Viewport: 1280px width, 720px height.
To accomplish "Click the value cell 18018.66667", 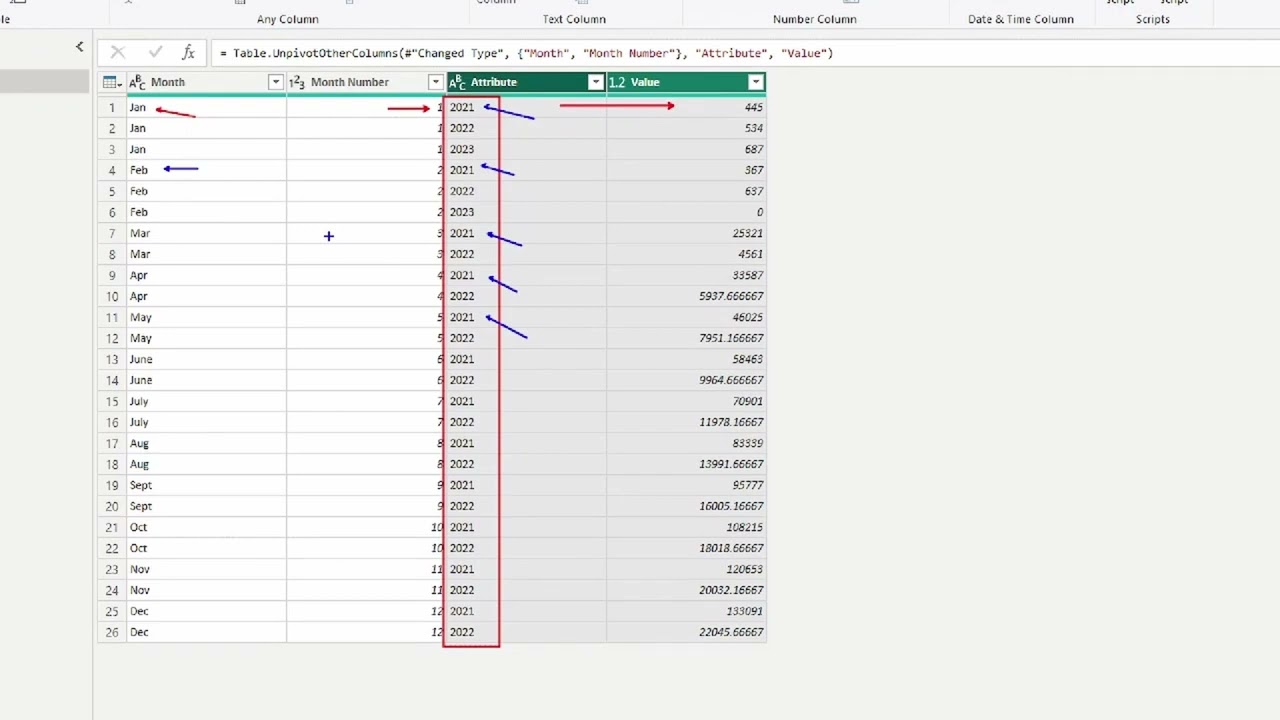I will (686, 548).
